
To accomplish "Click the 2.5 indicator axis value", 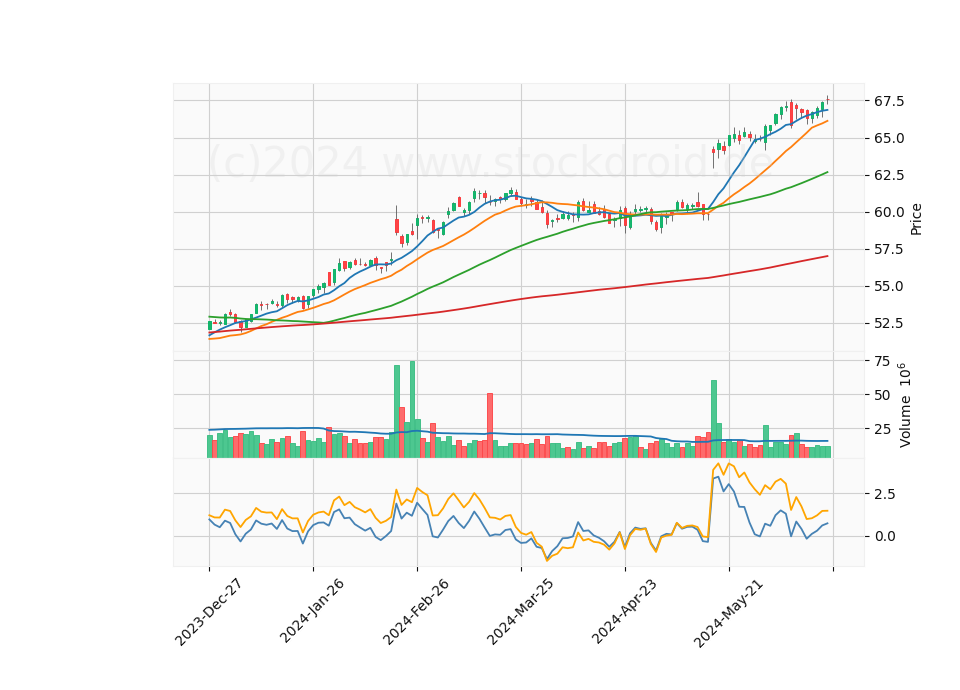I will coord(886,494).
